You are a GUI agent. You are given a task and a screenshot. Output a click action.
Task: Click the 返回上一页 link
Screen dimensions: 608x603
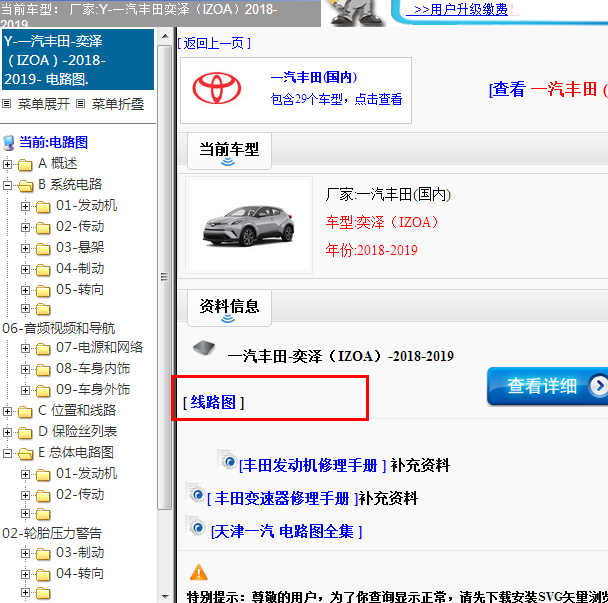point(214,43)
